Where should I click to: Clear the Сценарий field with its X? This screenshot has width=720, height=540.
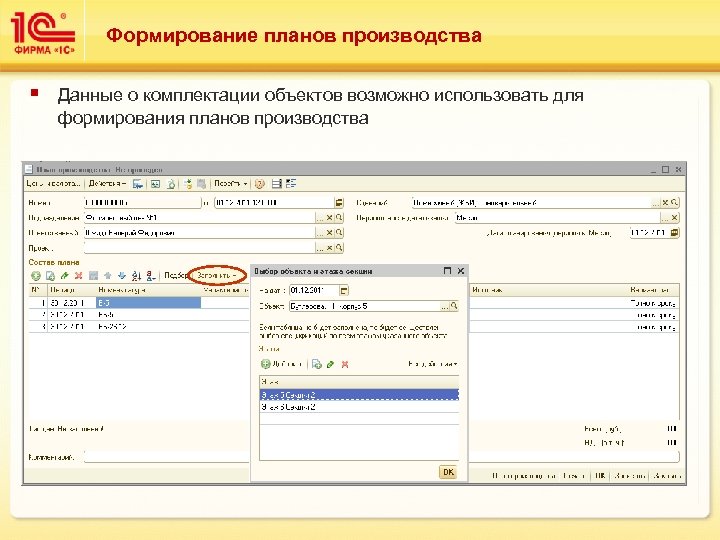coord(665,202)
